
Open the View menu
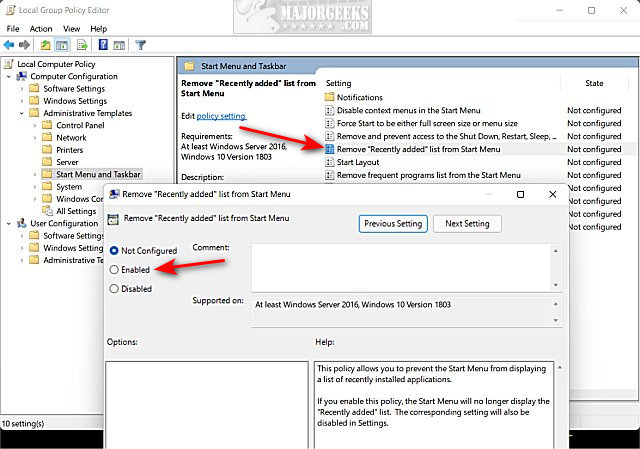click(71, 29)
